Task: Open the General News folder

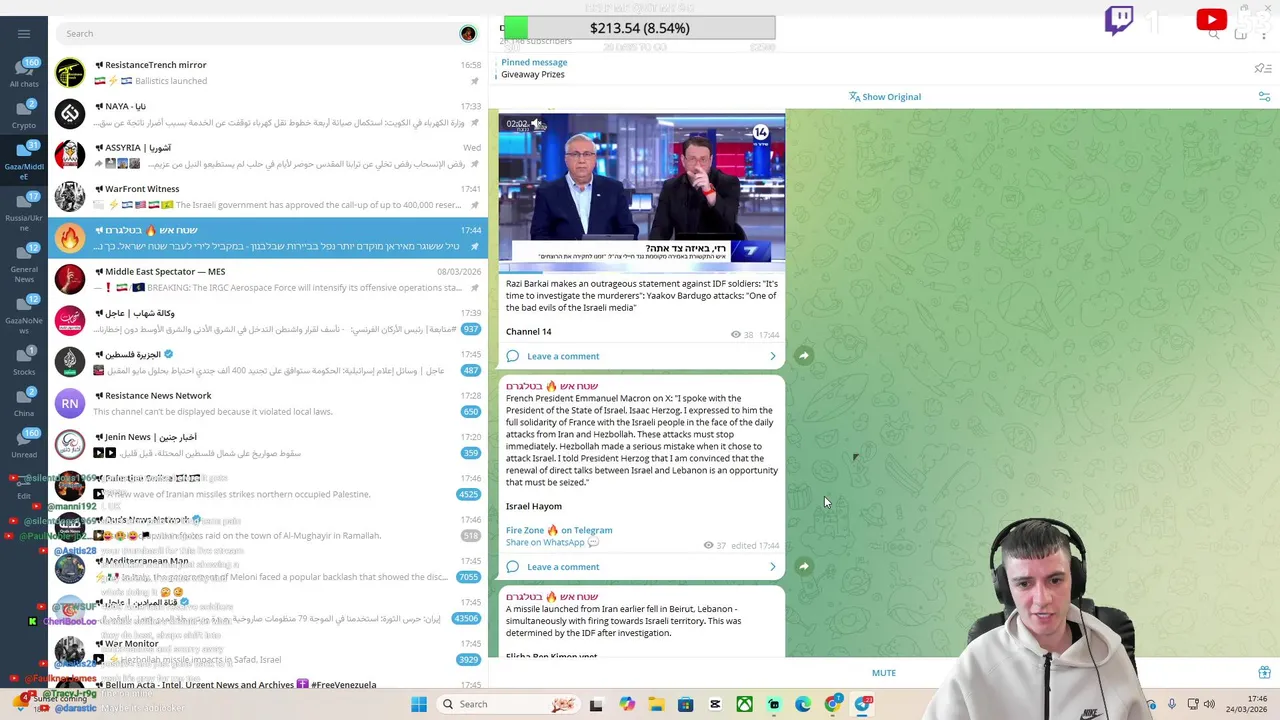Action: pyautogui.click(x=24, y=263)
